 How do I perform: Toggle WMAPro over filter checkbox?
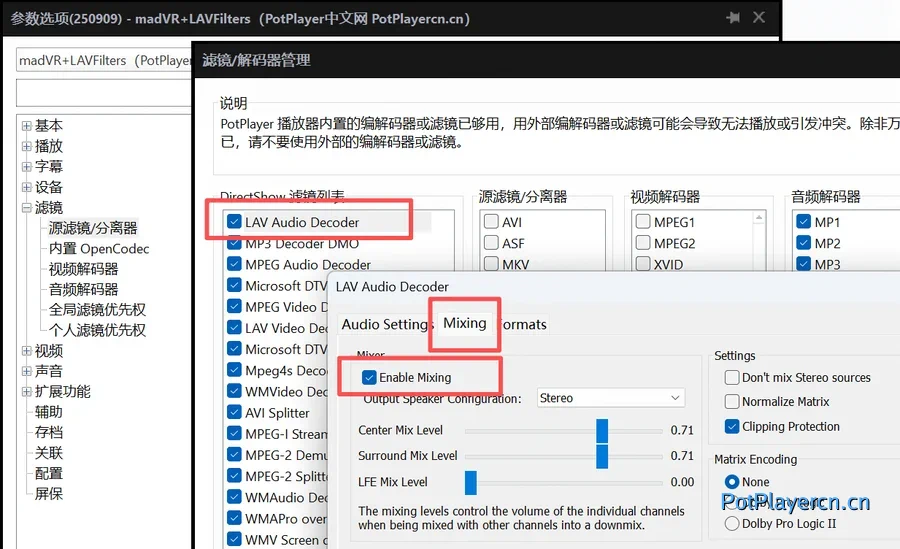234,518
